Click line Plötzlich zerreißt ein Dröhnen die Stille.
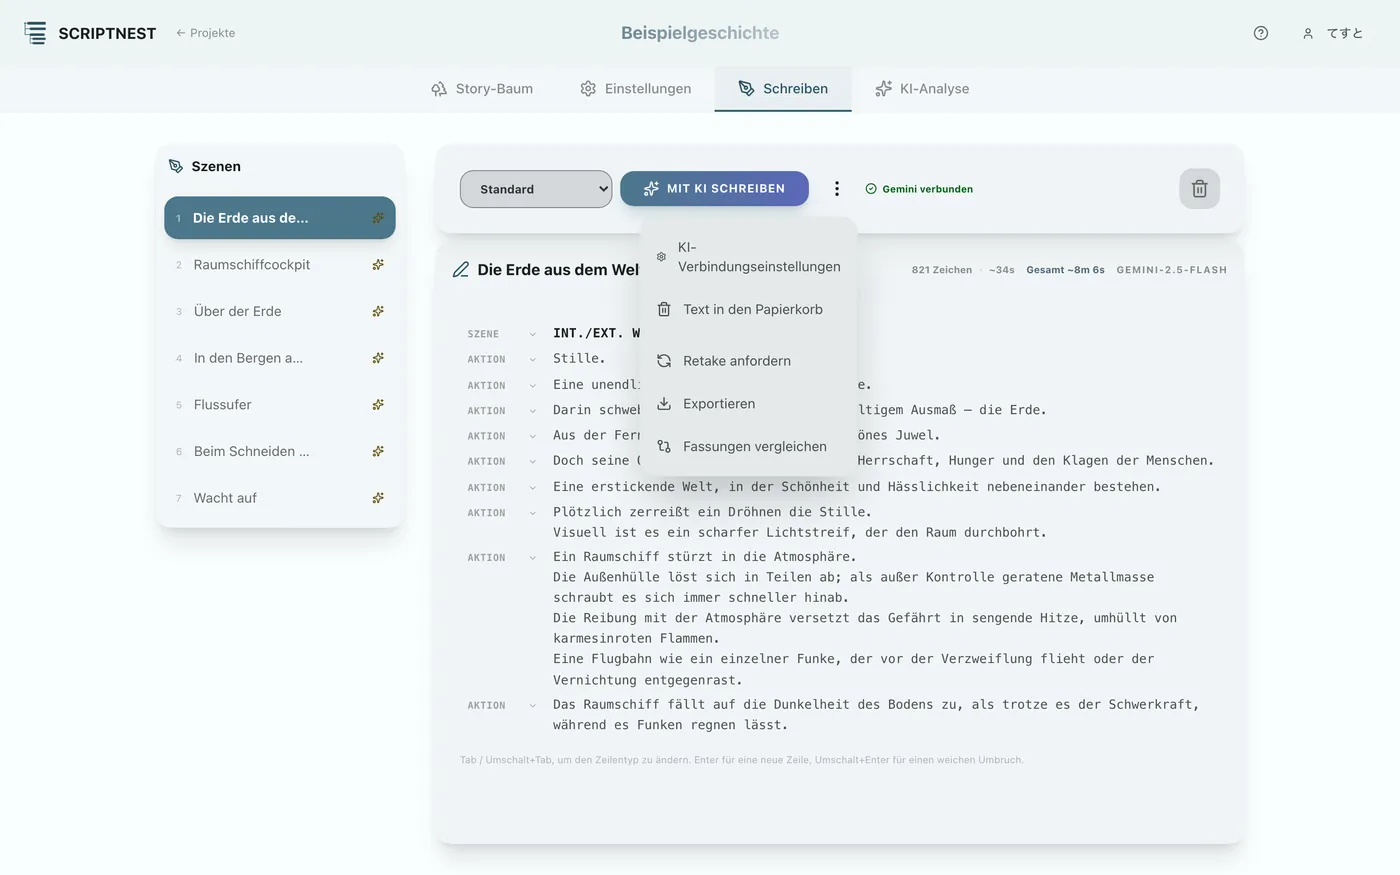 (712, 512)
